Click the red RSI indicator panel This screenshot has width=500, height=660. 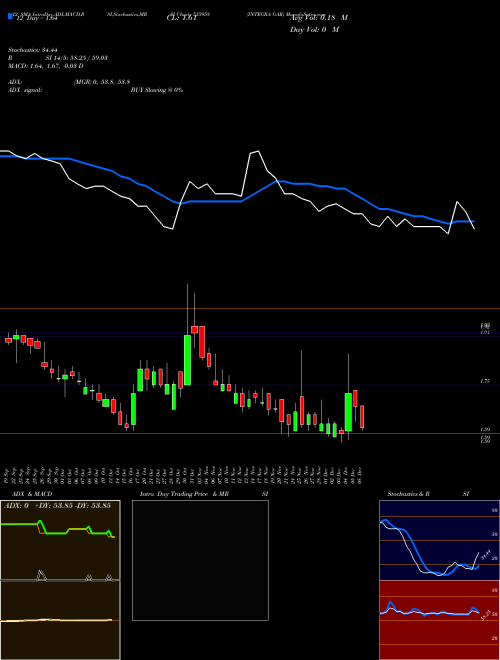(x=439, y=620)
